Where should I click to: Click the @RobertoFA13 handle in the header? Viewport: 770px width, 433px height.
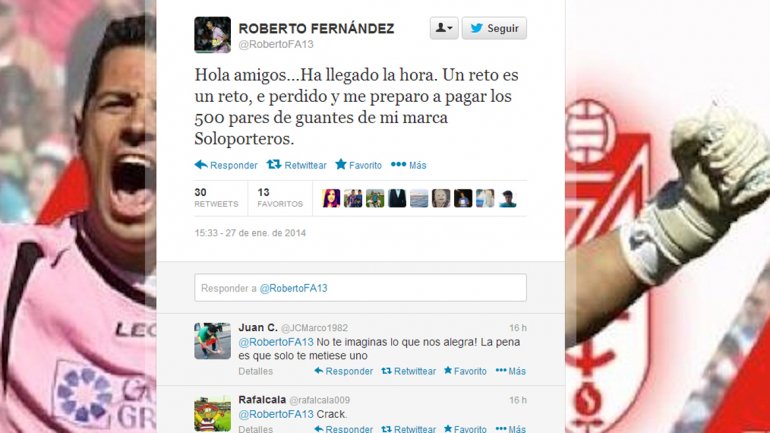click(275, 44)
